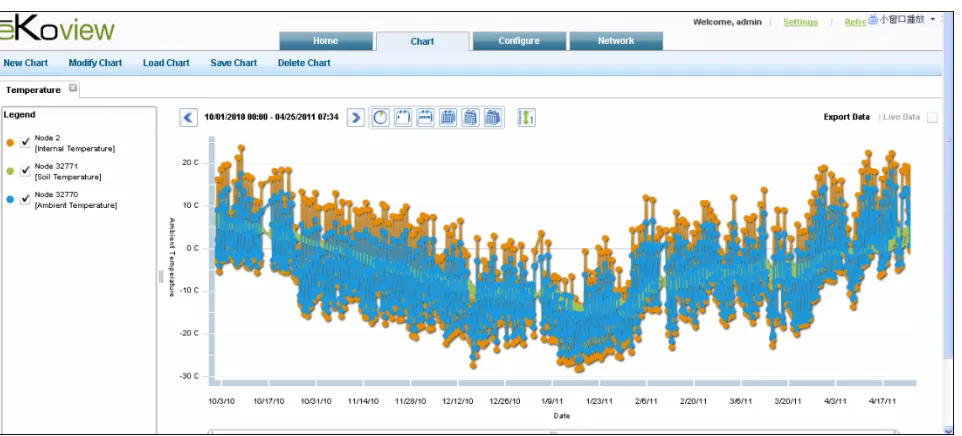The height and width of the screenshot is (436, 962).
Task: Uncheck Node 32771 Soil Temperature
Action: pos(25,171)
